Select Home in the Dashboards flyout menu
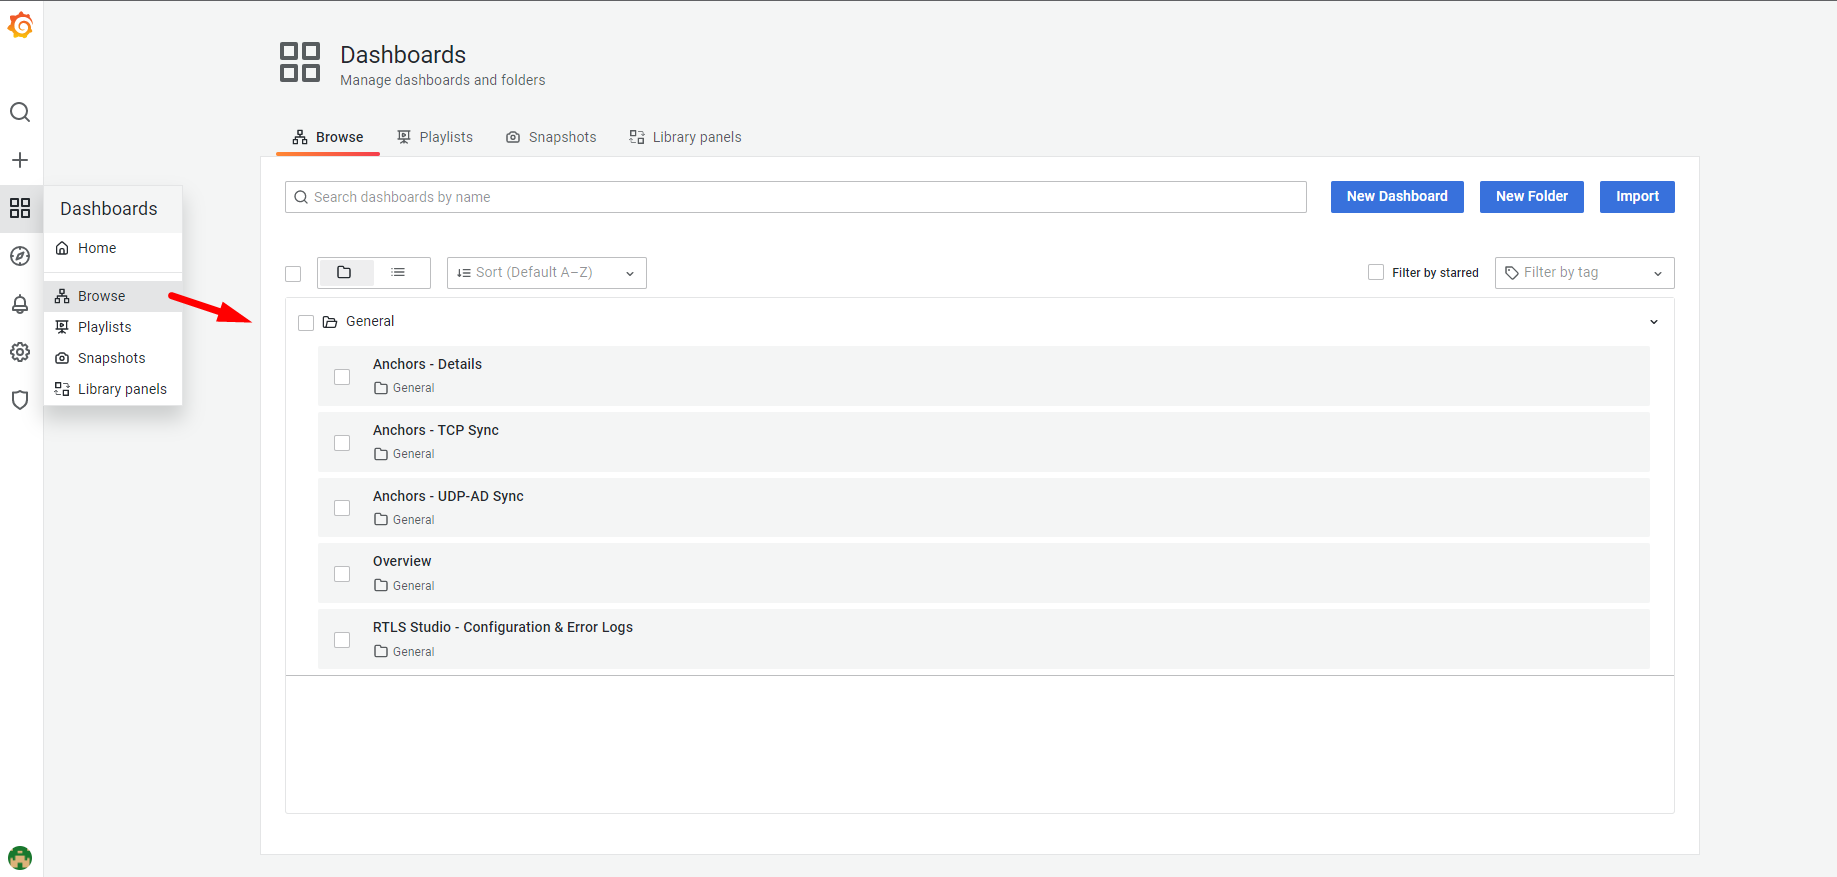The width and height of the screenshot is (1837, 877). coord(113,248)
